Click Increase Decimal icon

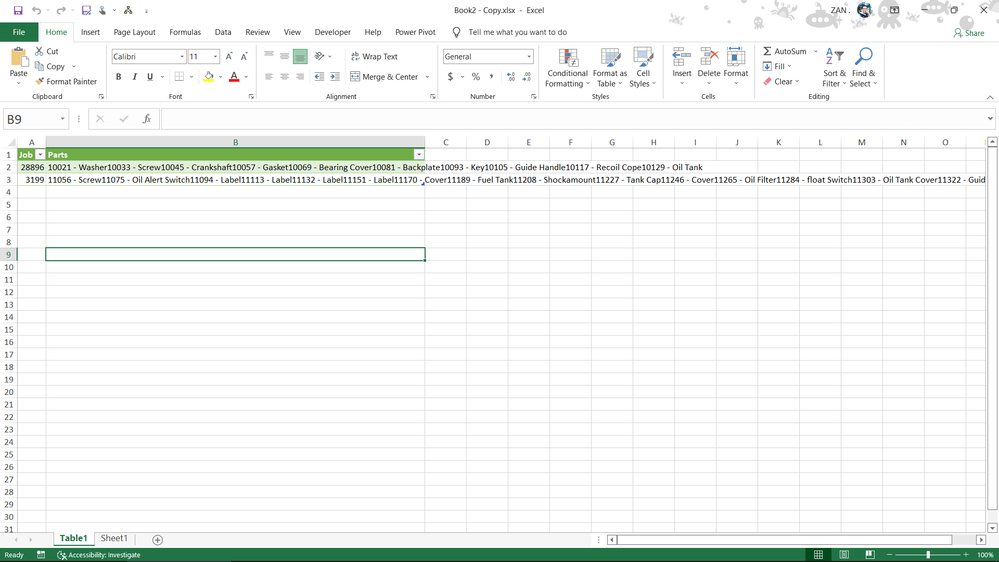(x=511, y=76)
